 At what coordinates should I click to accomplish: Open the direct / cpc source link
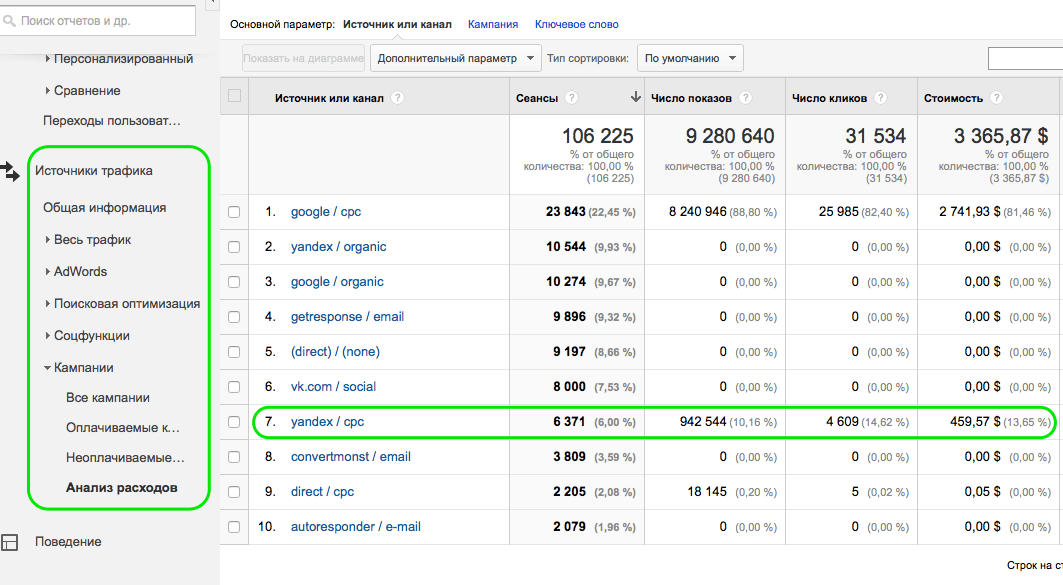pos(322,491)
